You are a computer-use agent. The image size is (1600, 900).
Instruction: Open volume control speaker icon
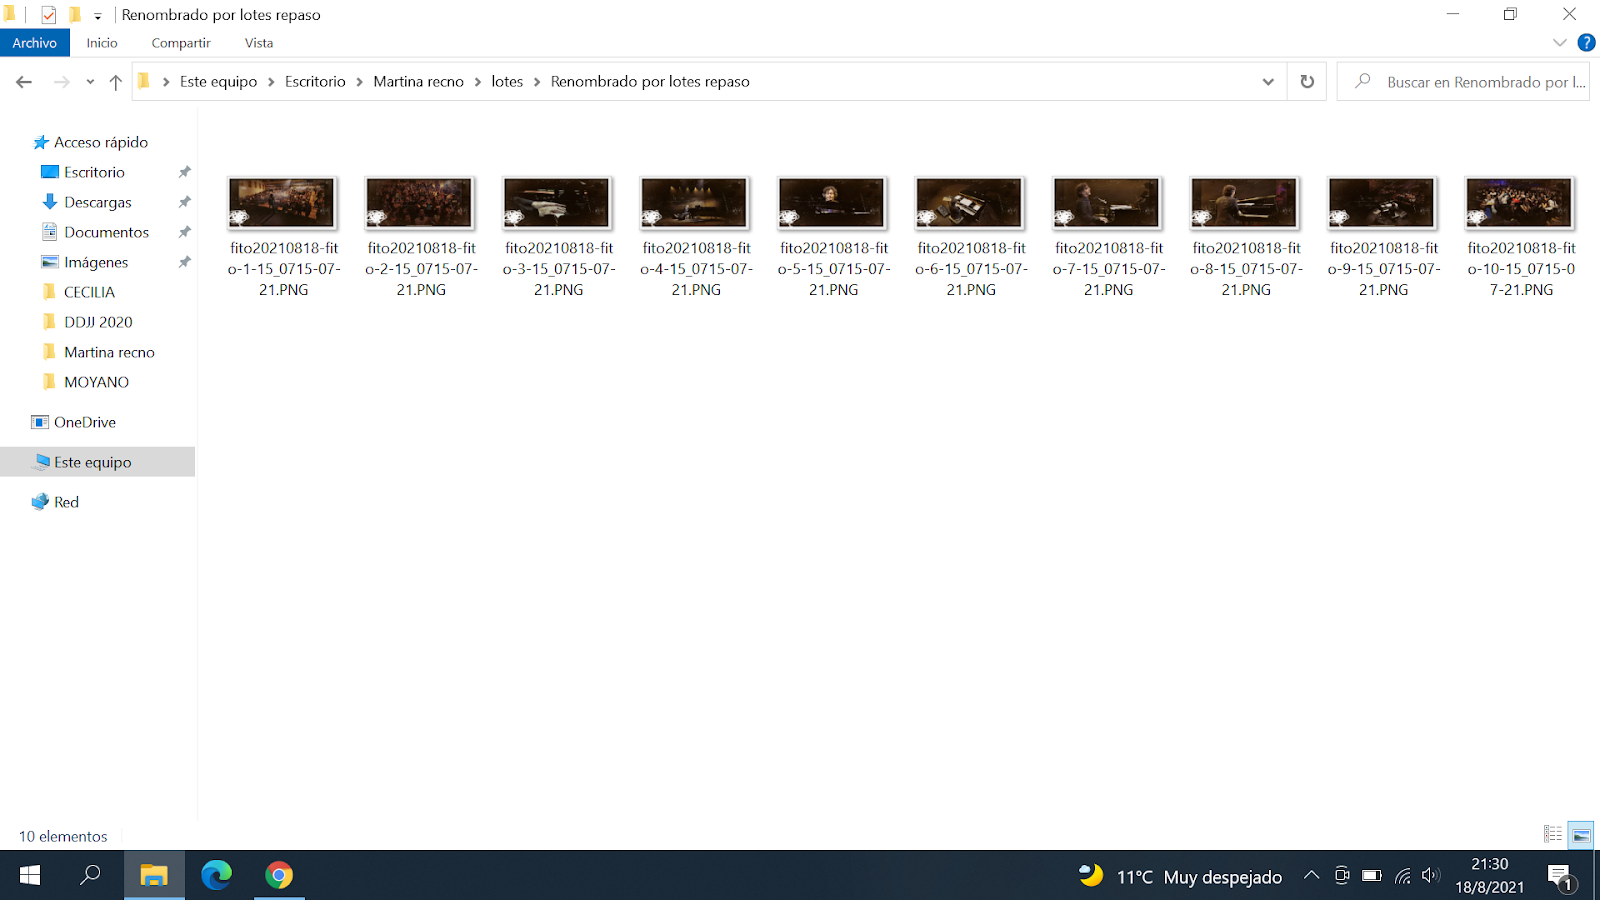(1431, 876)
